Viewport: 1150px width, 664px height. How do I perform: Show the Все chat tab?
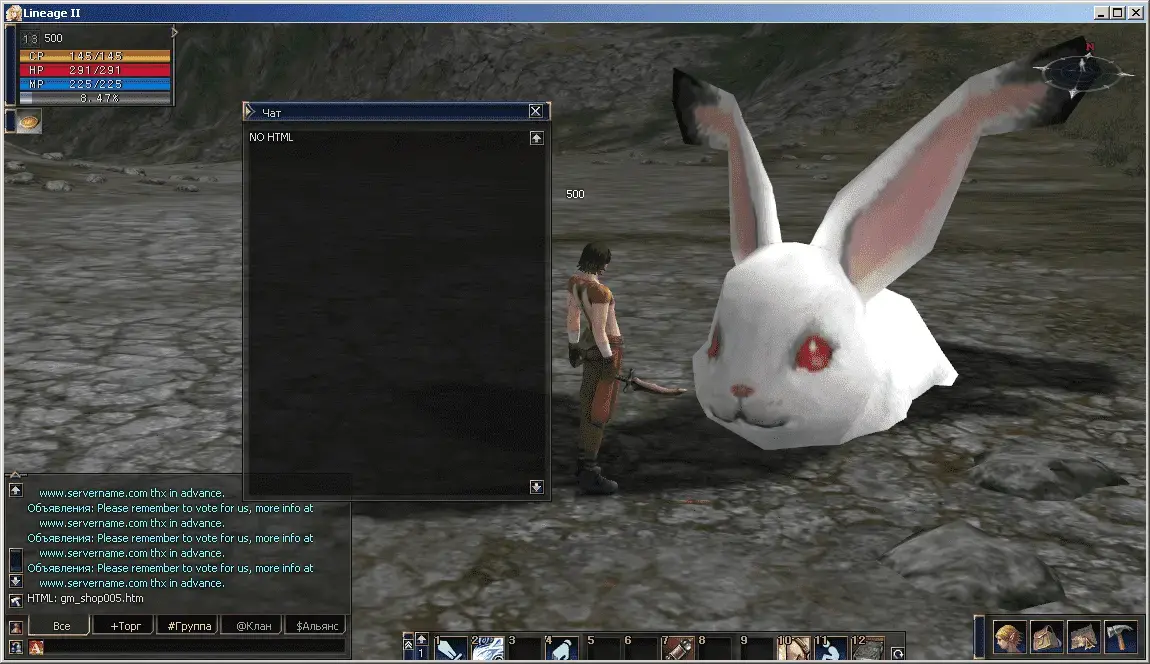pyautogui.click(x=61, y=626)
